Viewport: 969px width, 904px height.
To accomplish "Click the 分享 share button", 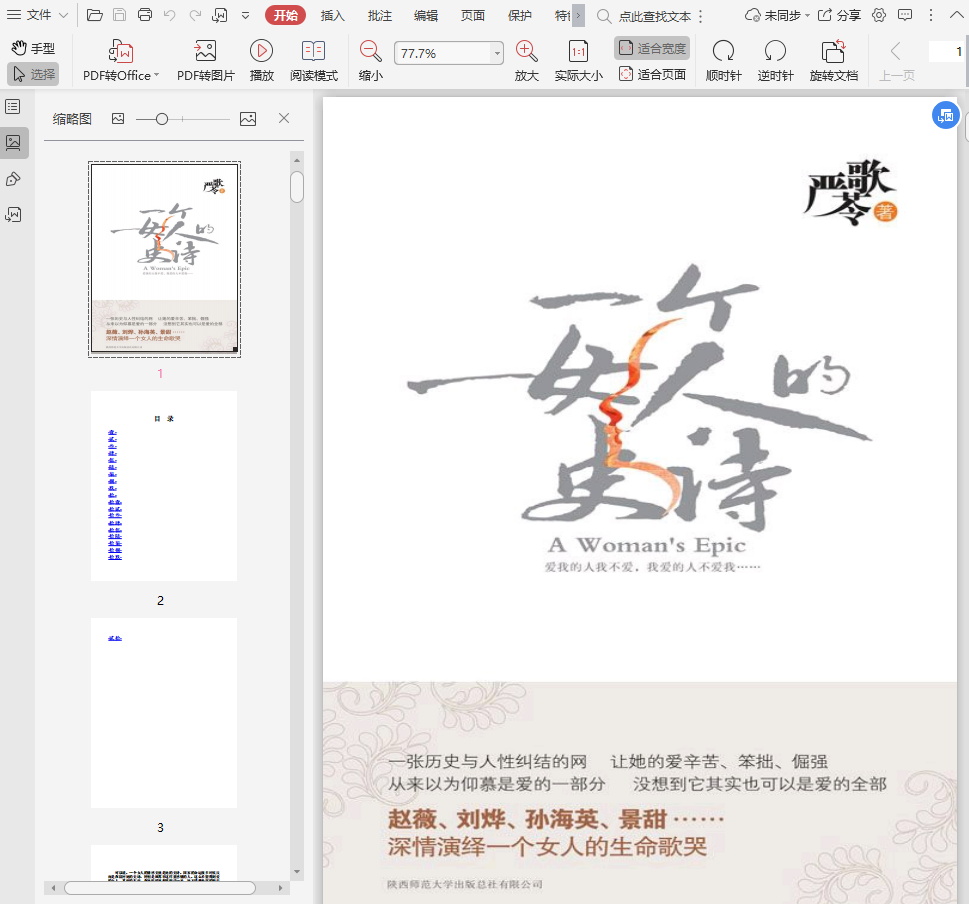I will click(839, 15).
